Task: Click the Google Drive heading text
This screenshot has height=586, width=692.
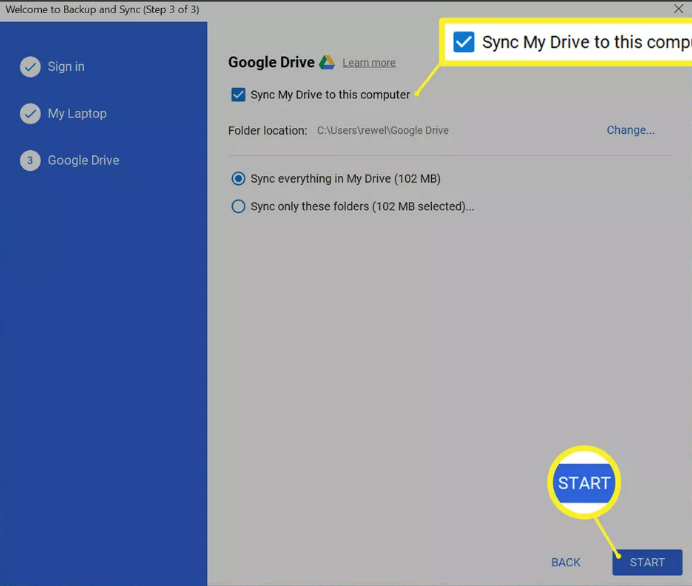Action: click(x=271, y=62)
